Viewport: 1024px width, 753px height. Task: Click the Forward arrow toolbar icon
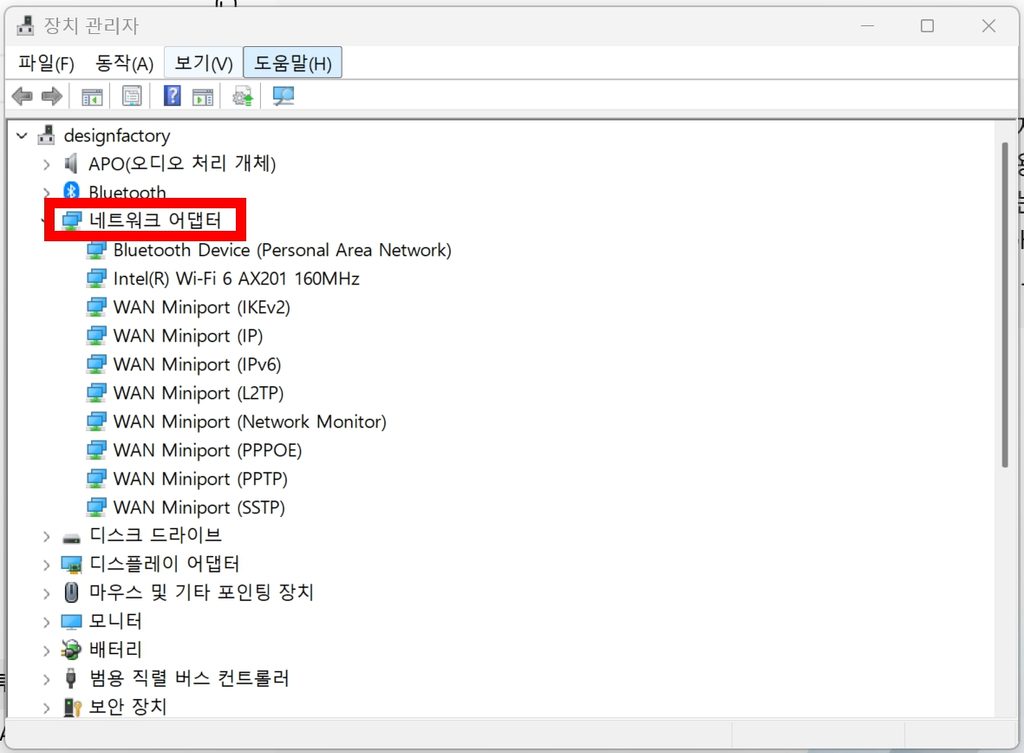pyautogui.click(x=52, y=97)
